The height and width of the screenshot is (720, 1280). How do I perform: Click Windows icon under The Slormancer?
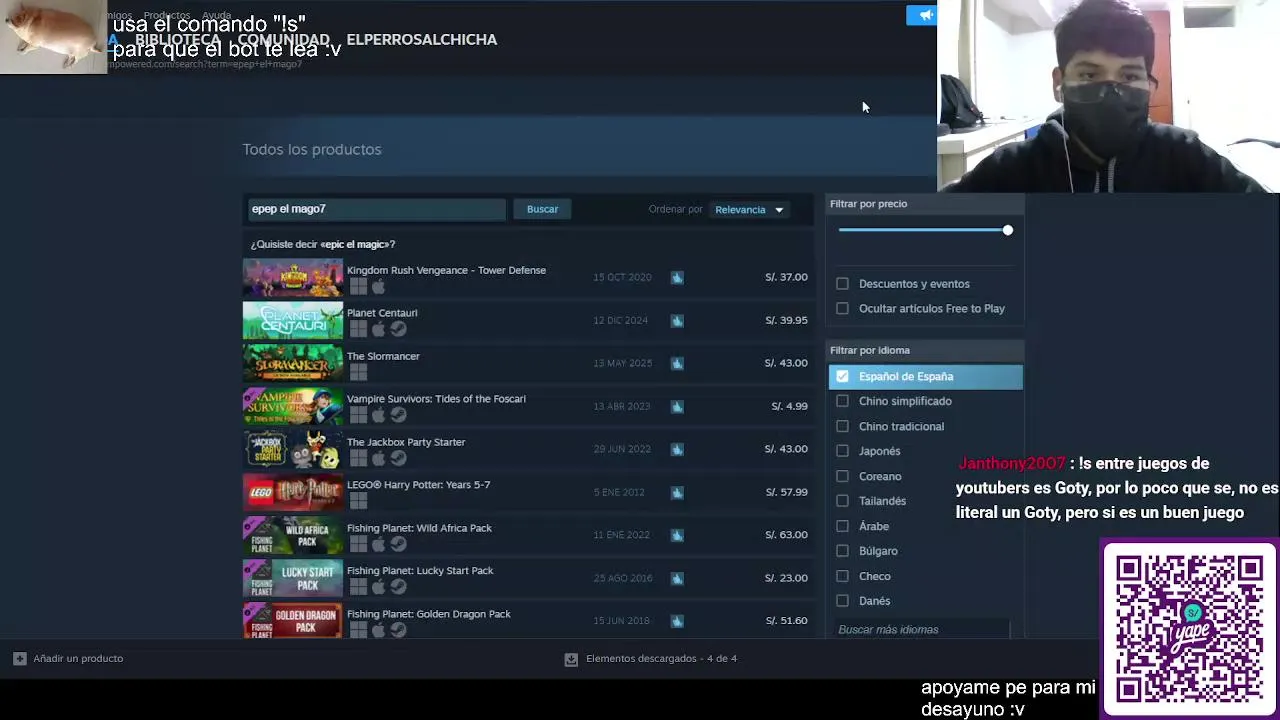coord(358,373)
